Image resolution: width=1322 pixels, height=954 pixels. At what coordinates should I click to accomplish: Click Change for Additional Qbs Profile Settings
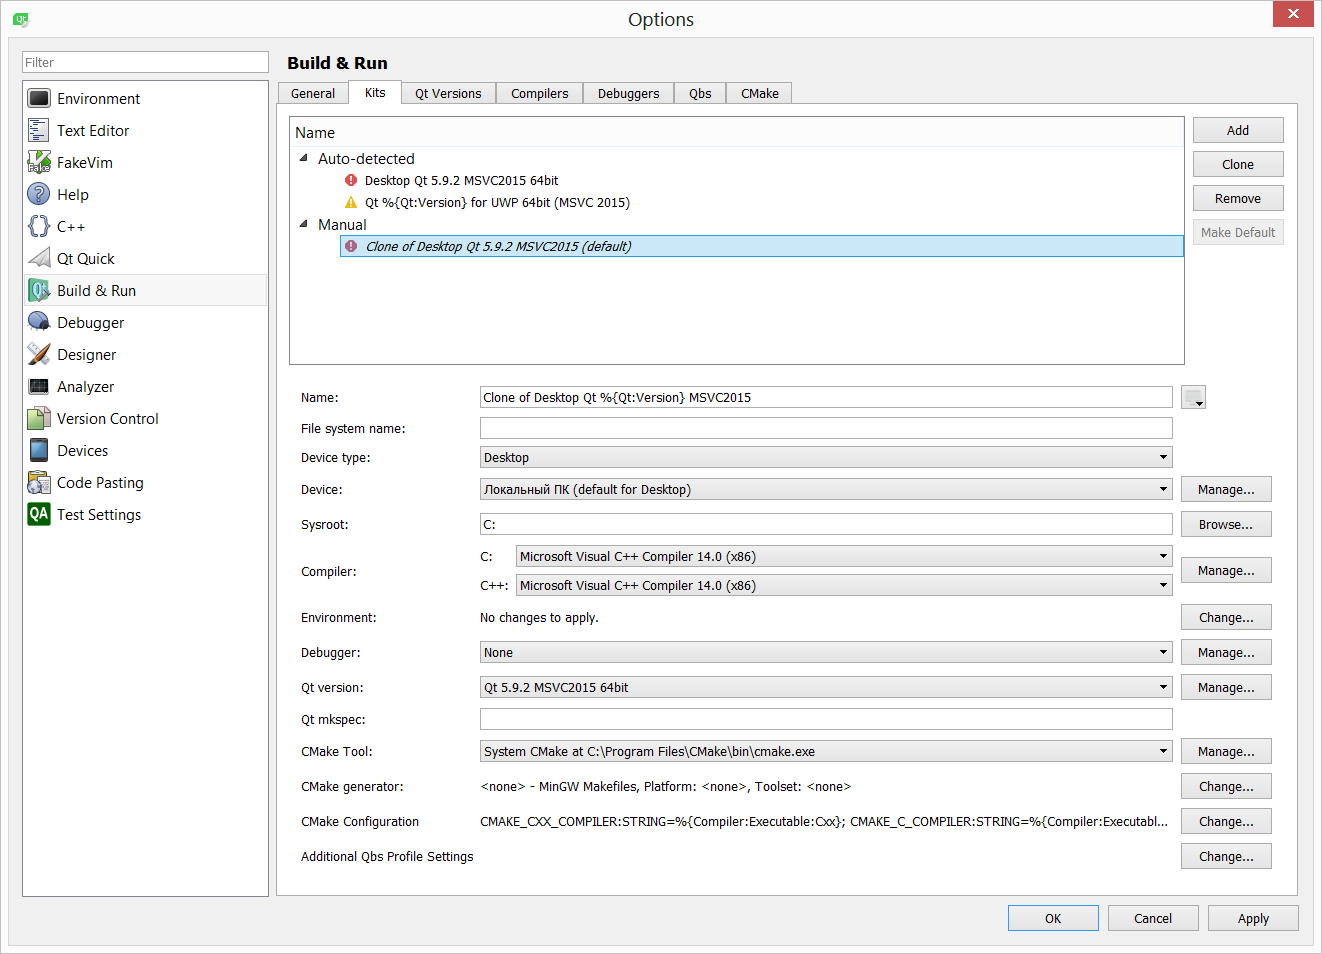[x=1226, y=856]
